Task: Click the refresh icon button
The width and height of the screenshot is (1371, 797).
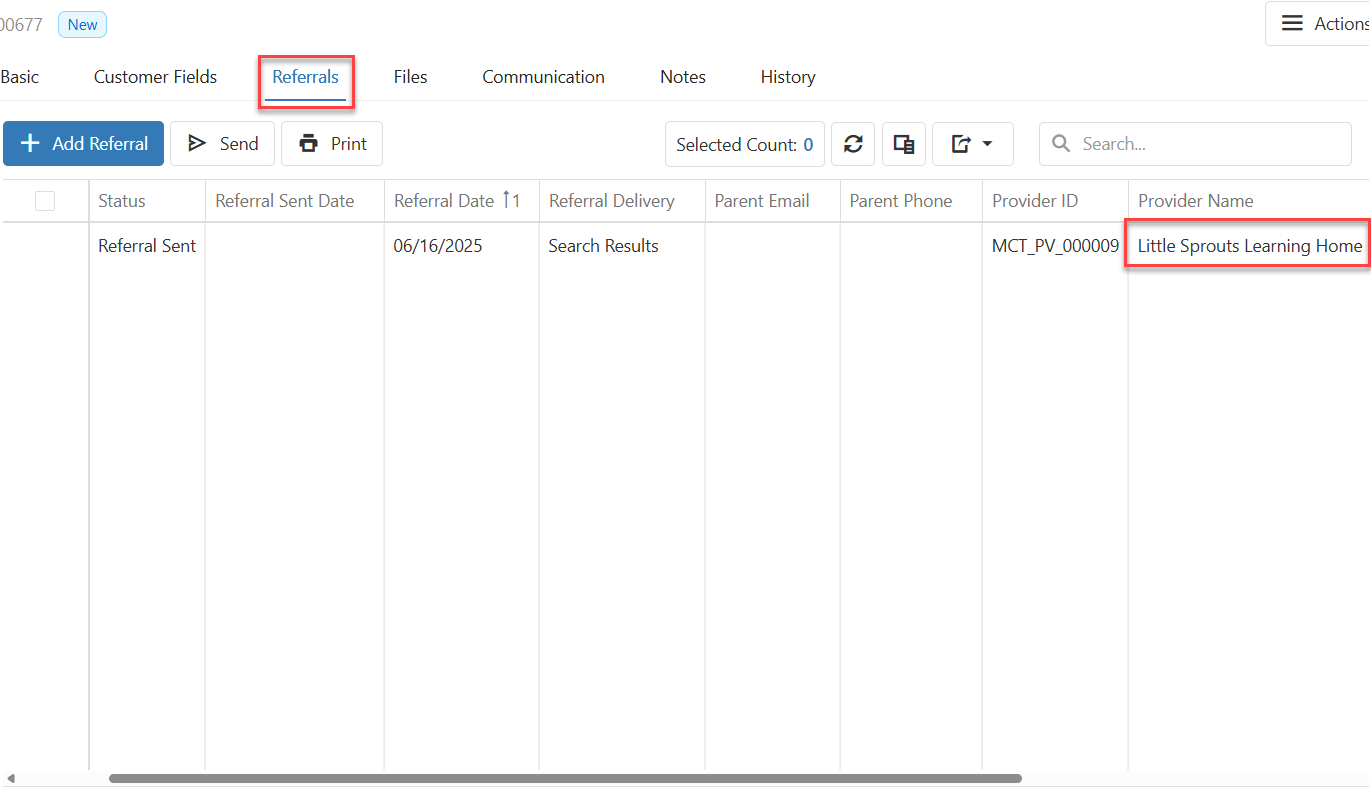Action: [x=853, y=144]
